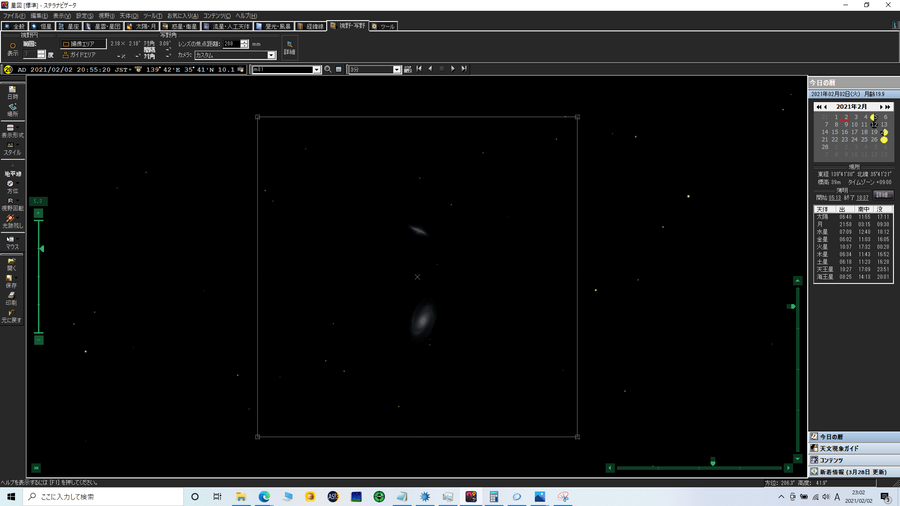900x506 pixels.
Task: Jump to previous year in calendar
Action: point(818,107)
